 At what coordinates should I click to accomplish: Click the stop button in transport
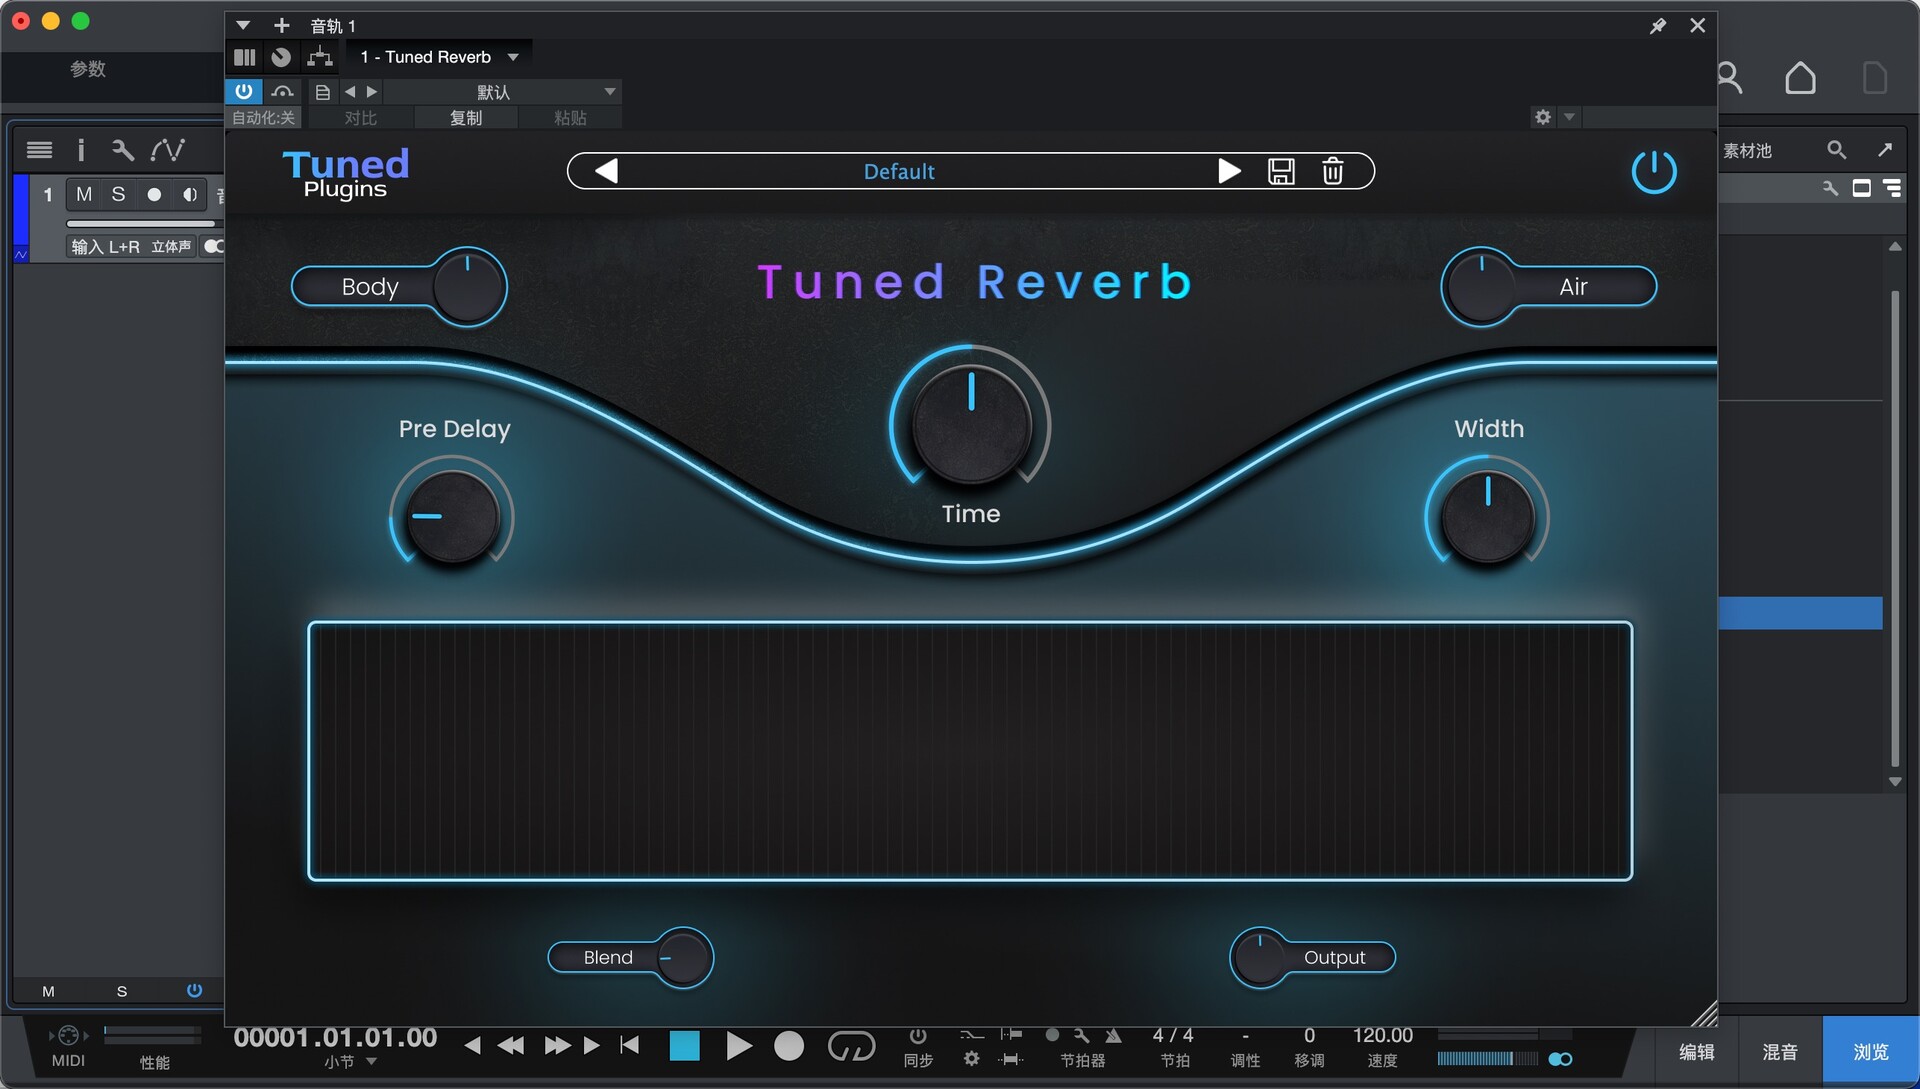pyautogui.click(x=684, y=1046)
